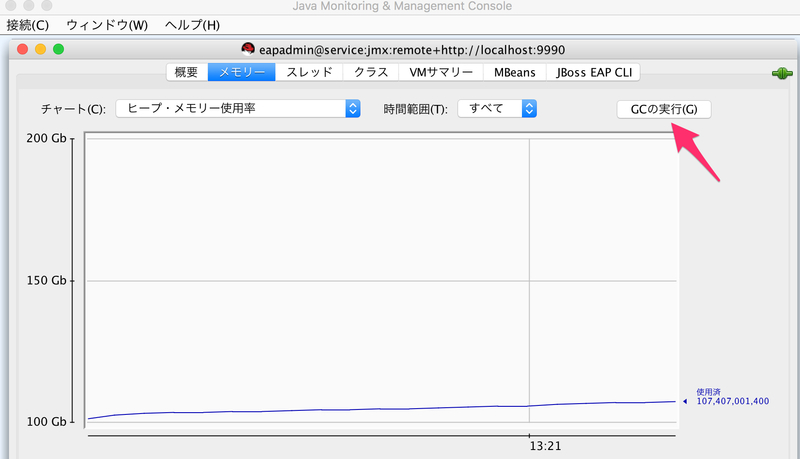Click the 150 Gb axis label
800x459 pixels.
coord(46,280)
